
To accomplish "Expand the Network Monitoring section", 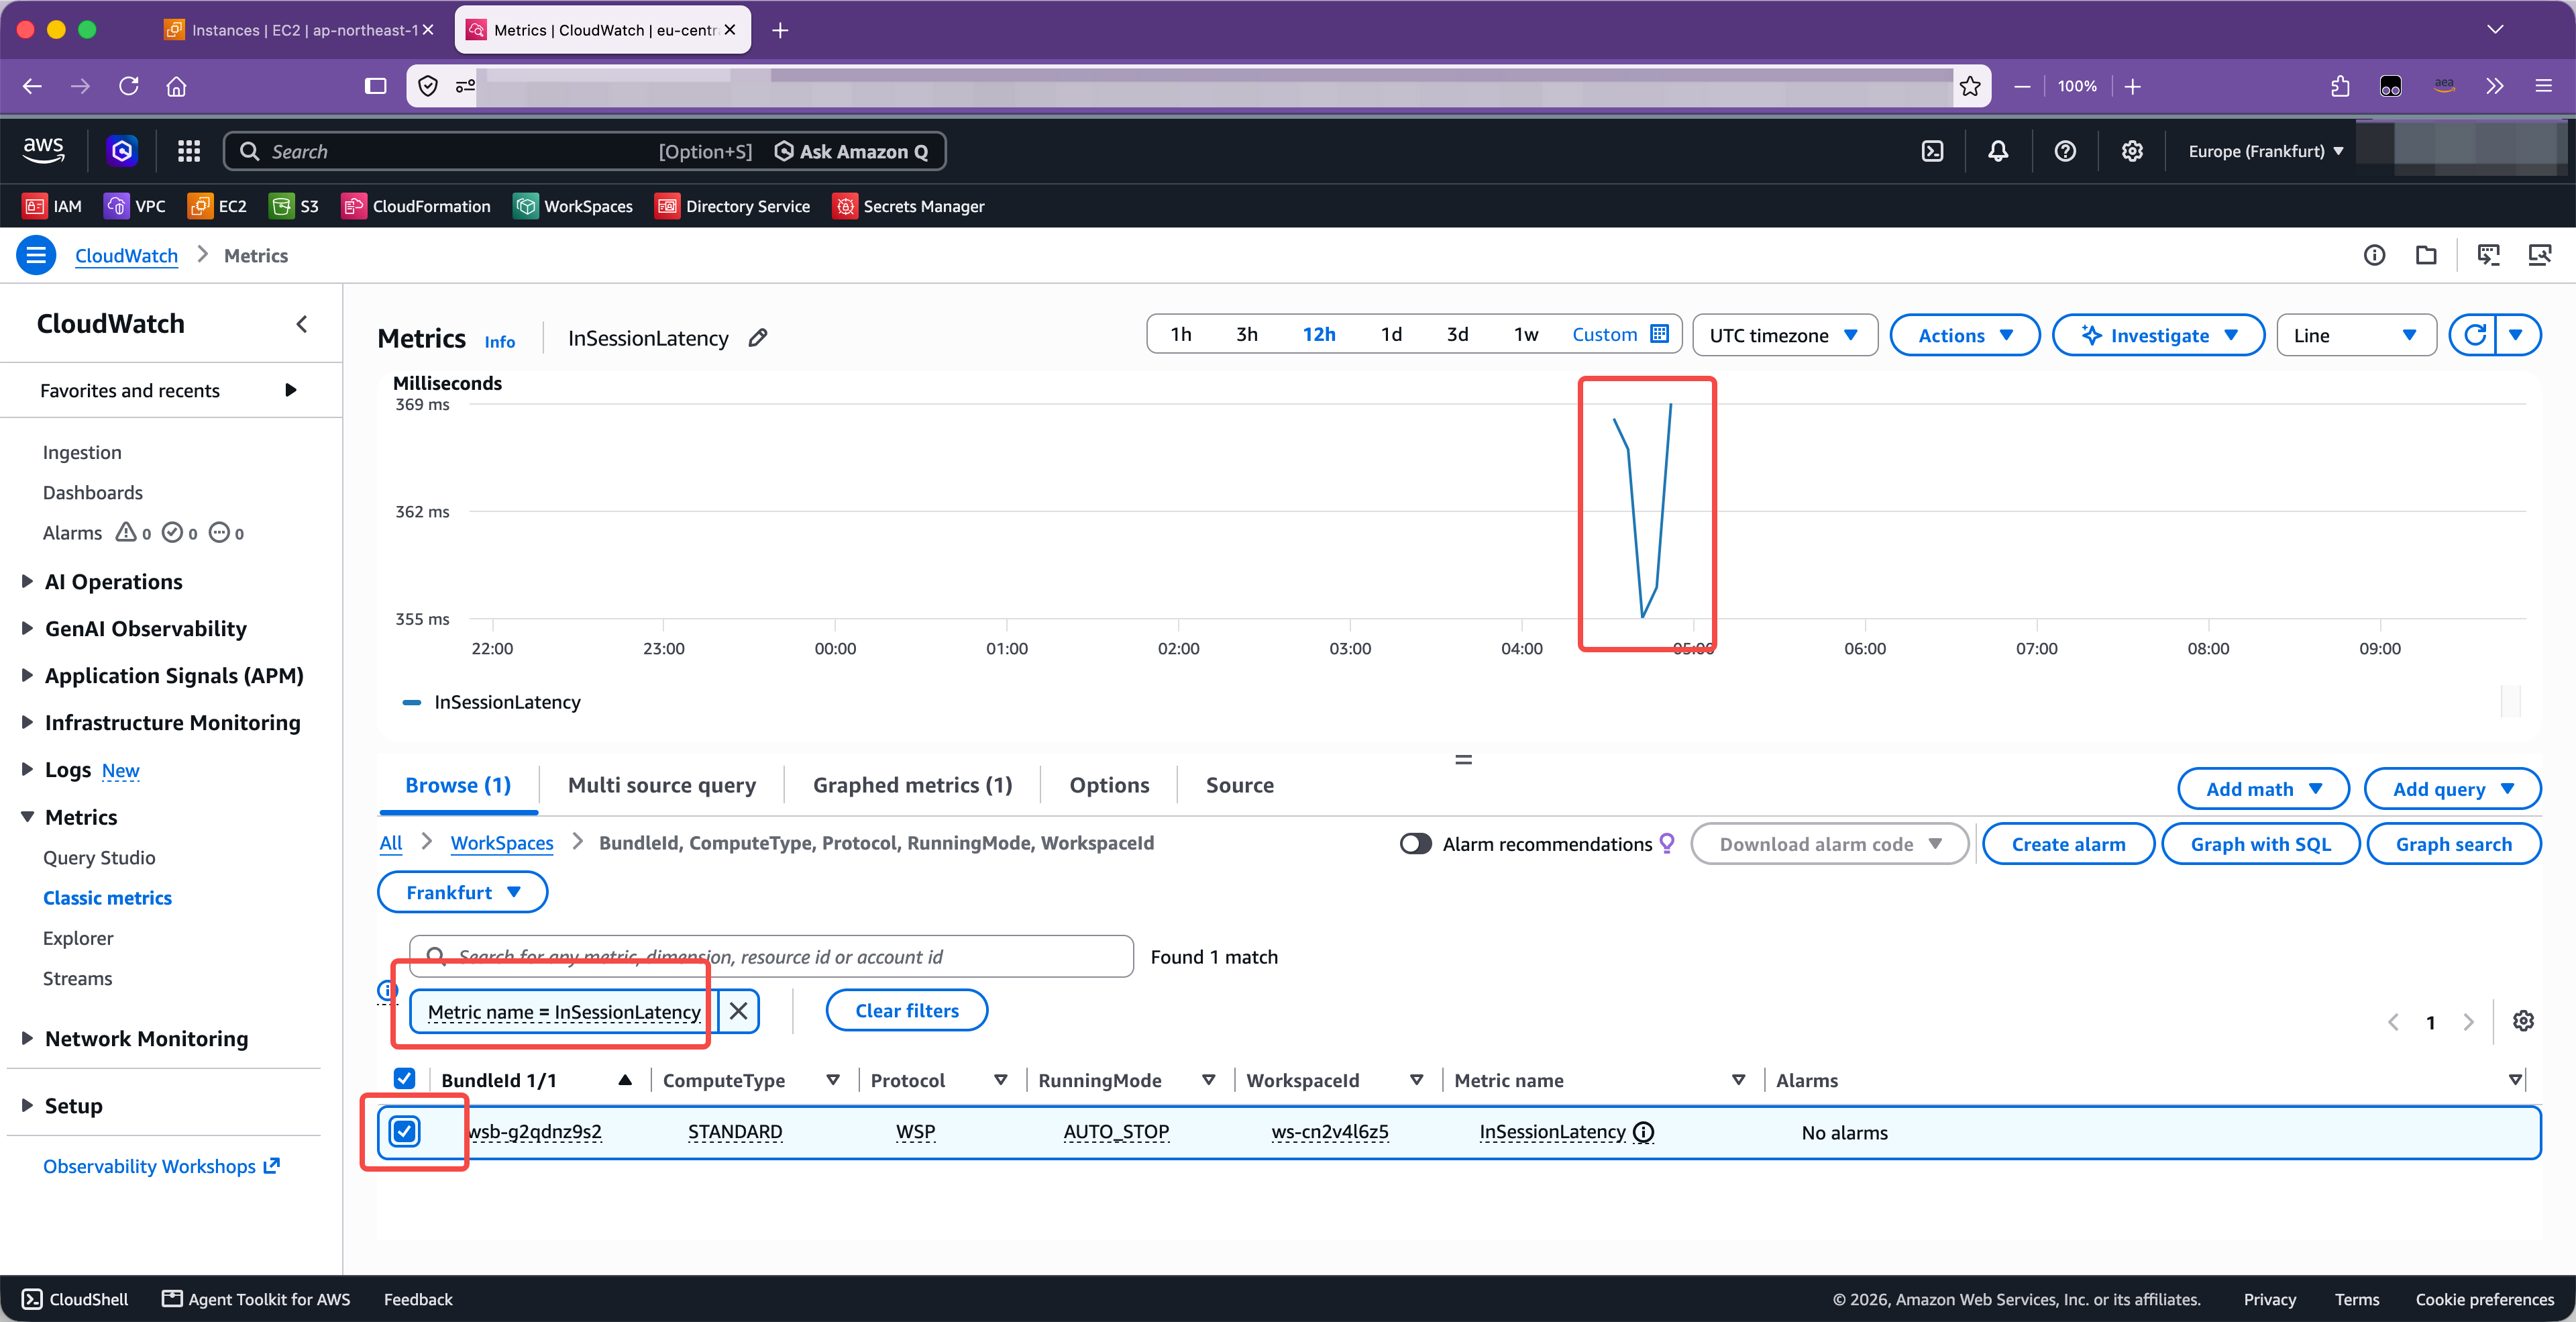I will pyautogui.click(x=136, y=1039).
